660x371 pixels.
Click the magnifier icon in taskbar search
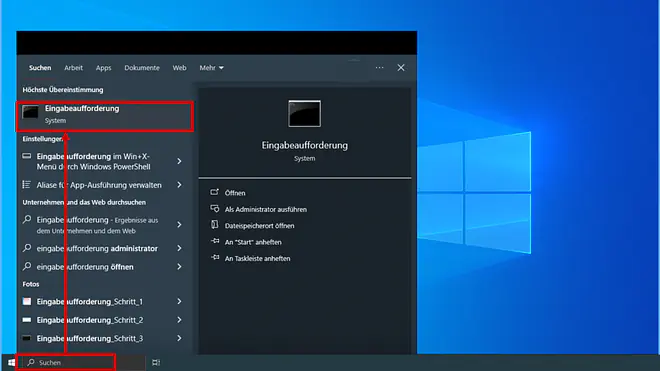(31, 362)
